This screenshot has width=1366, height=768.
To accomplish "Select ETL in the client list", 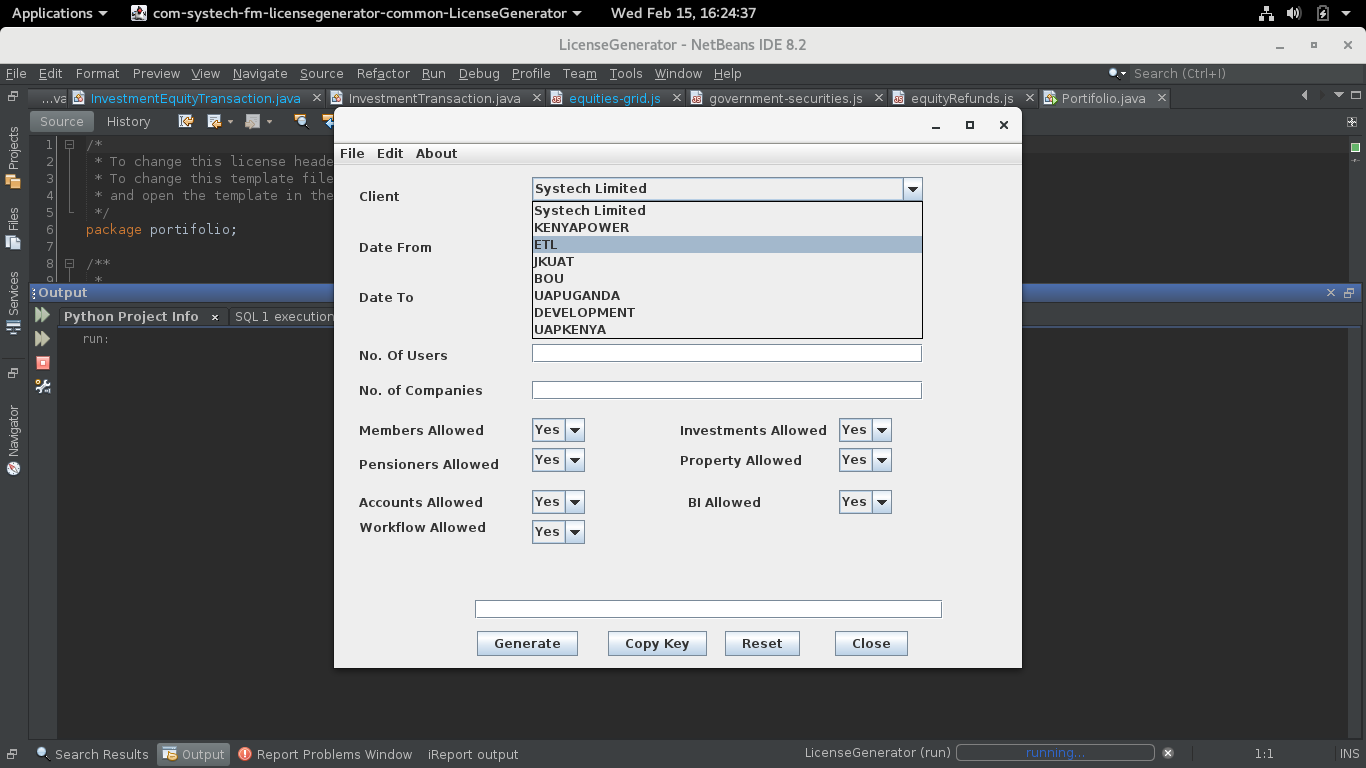I will 727,245.
